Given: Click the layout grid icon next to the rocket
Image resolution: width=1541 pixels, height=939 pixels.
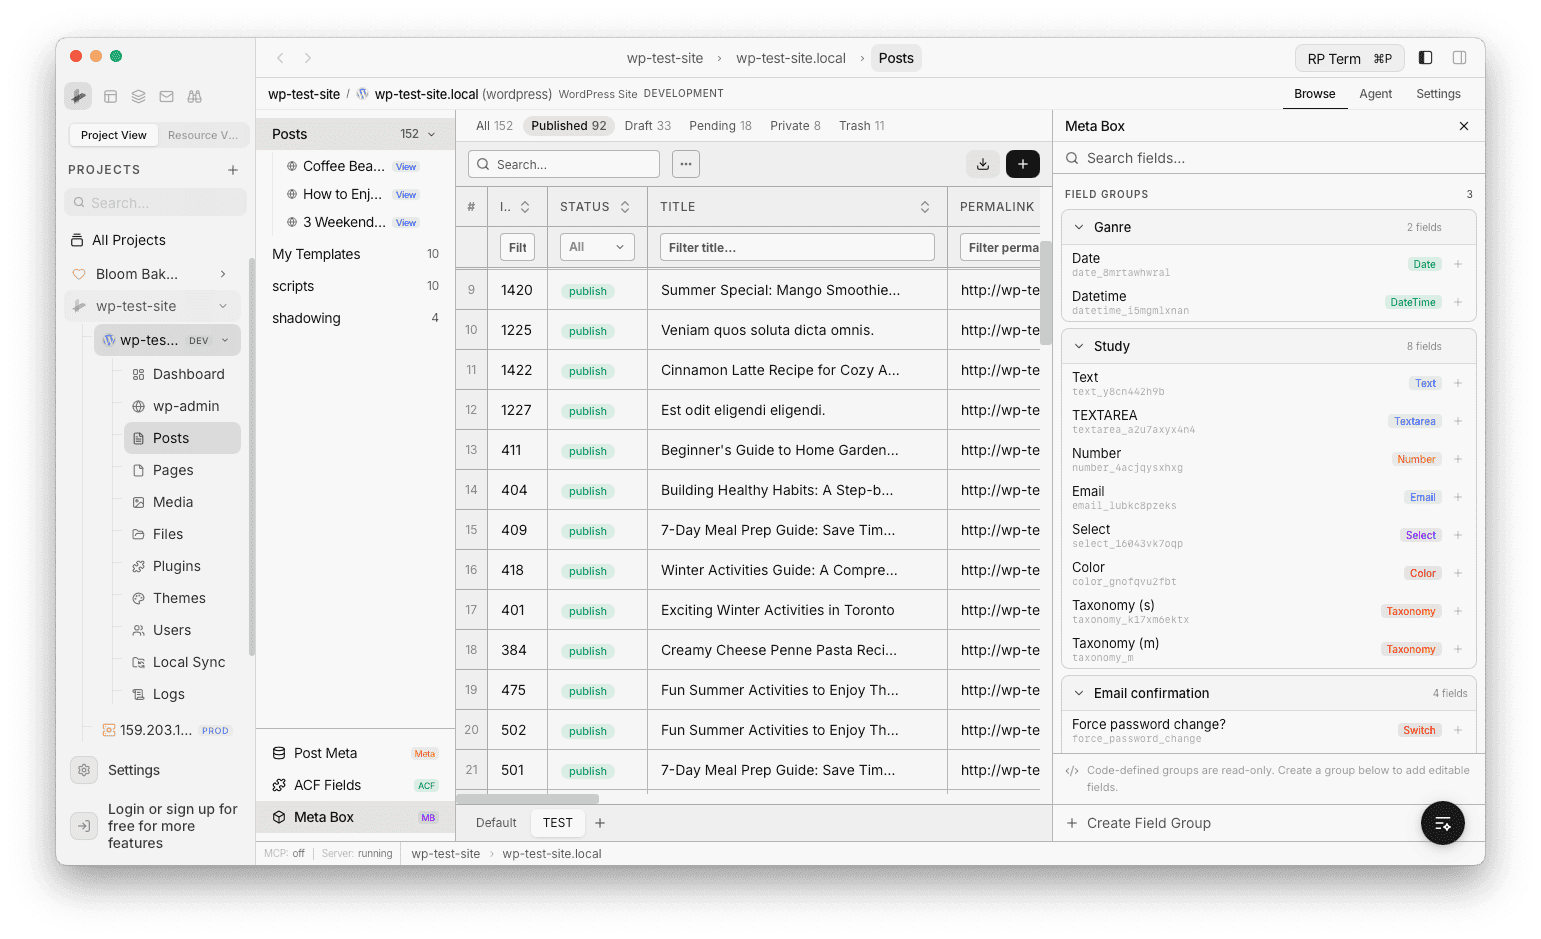Looking at the screenshot, I should click(110, 96).
